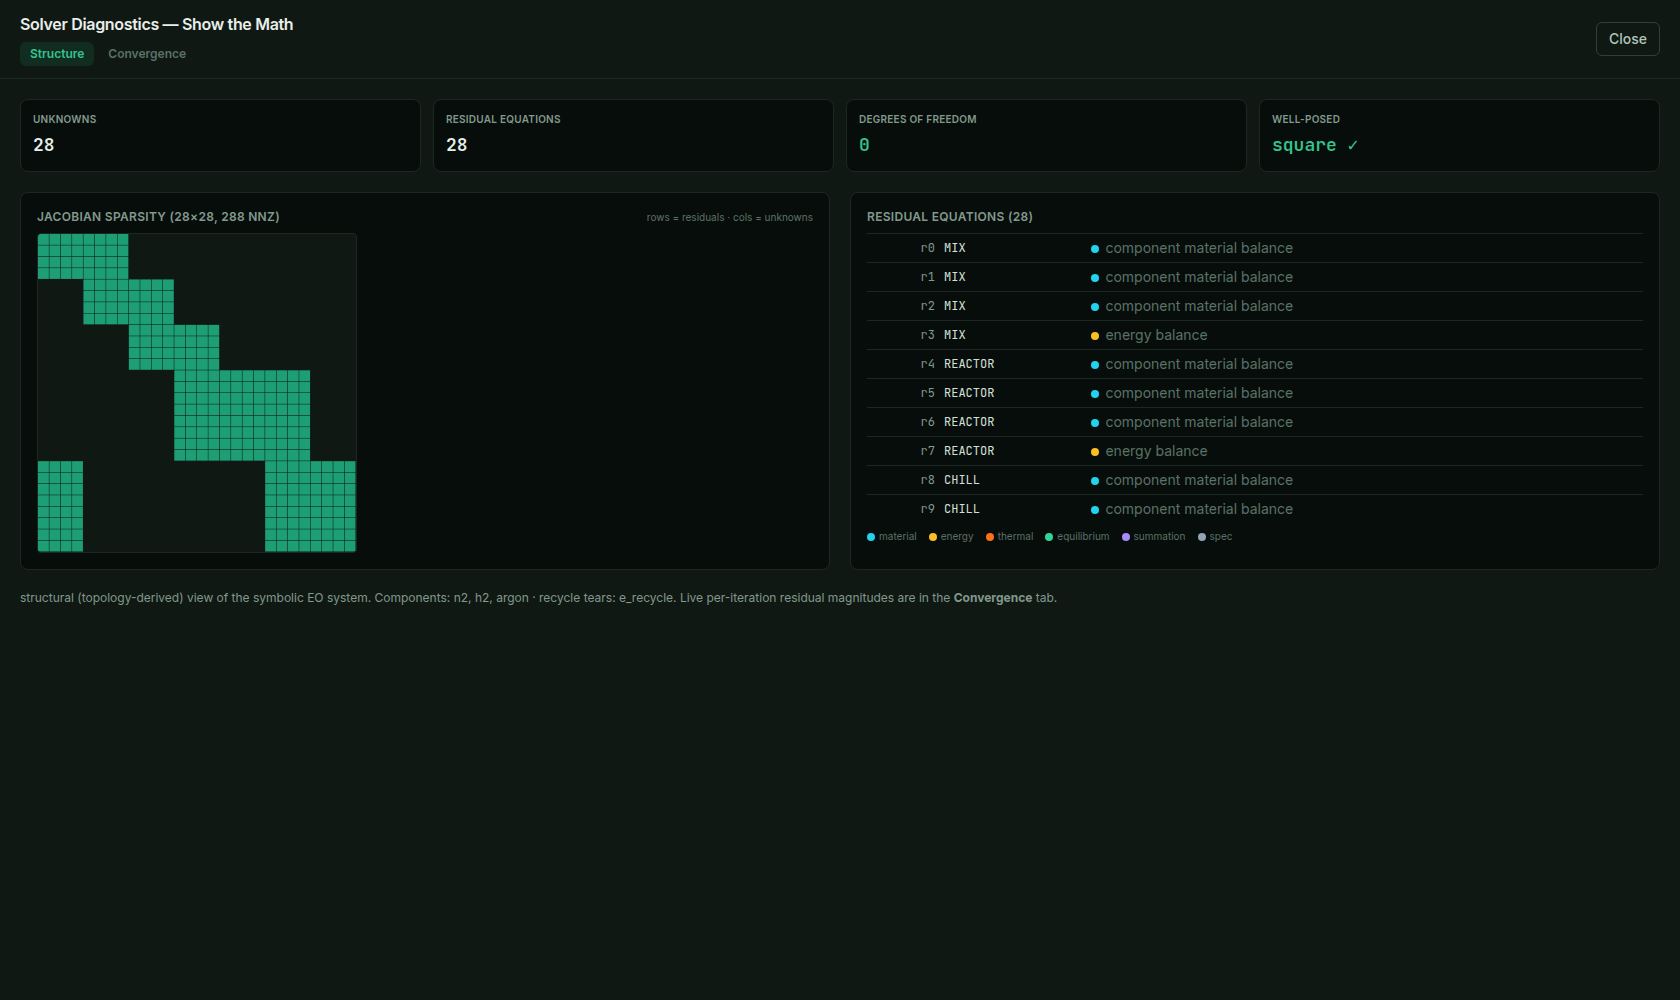Viewport: 1680px width, 1000px height.
Task: Click the Jacobian sparsity matrix plot
Action: pos(197,393)
